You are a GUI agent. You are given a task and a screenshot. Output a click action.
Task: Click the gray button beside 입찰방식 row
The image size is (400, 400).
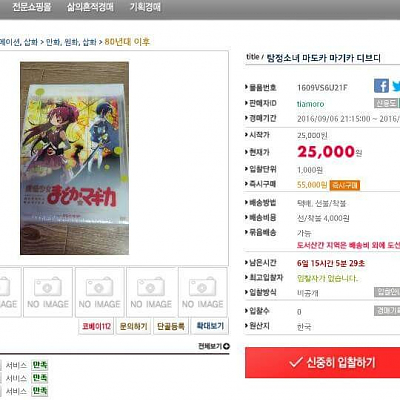point(387,292)
